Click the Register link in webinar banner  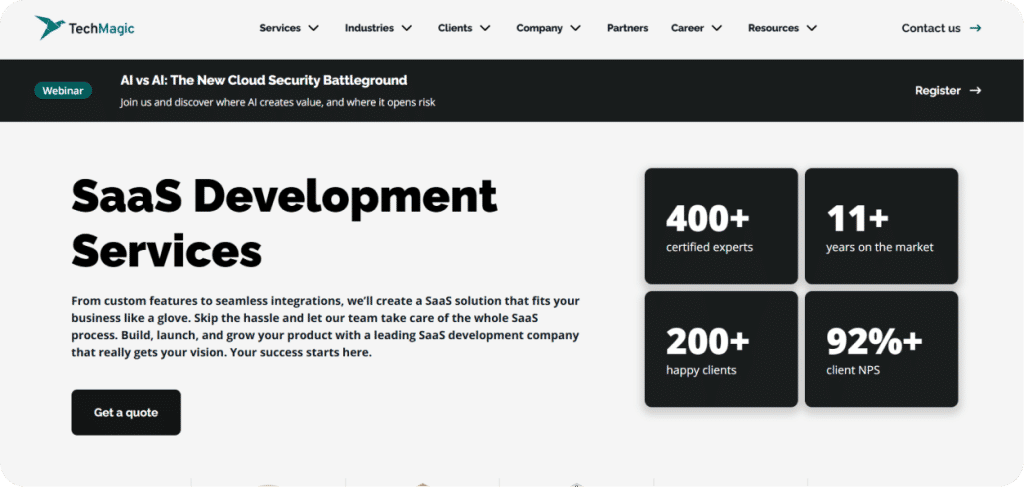pyautogui.click(x=938, y=91)
